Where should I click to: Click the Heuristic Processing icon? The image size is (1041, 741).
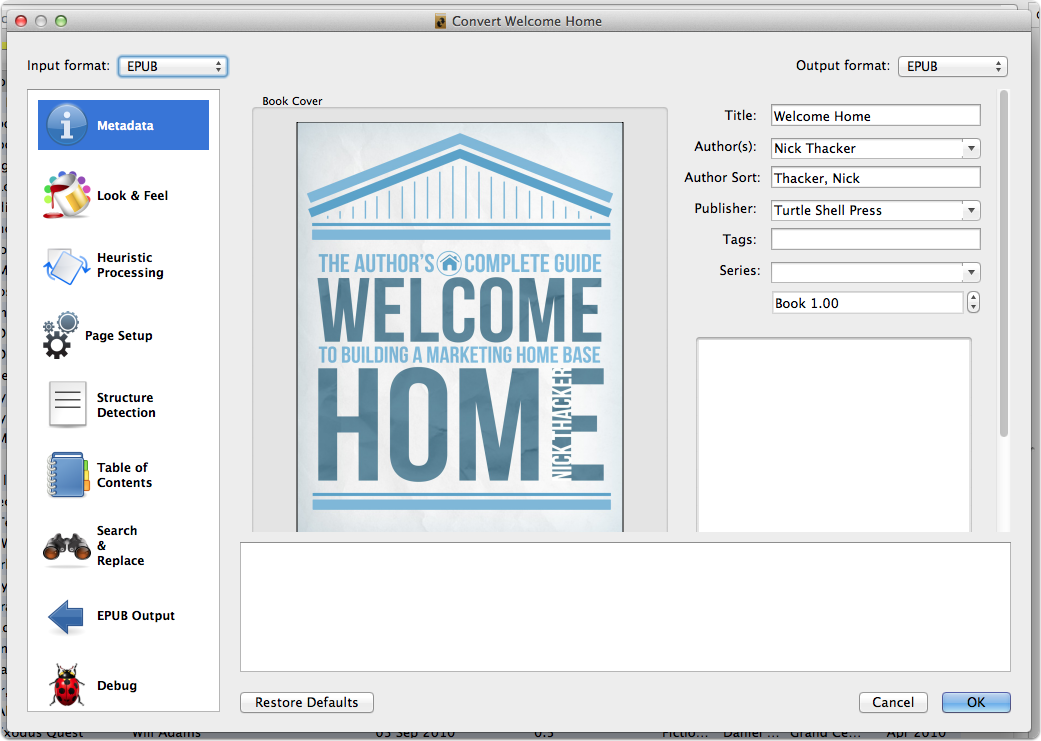click(x=67, y=266)
